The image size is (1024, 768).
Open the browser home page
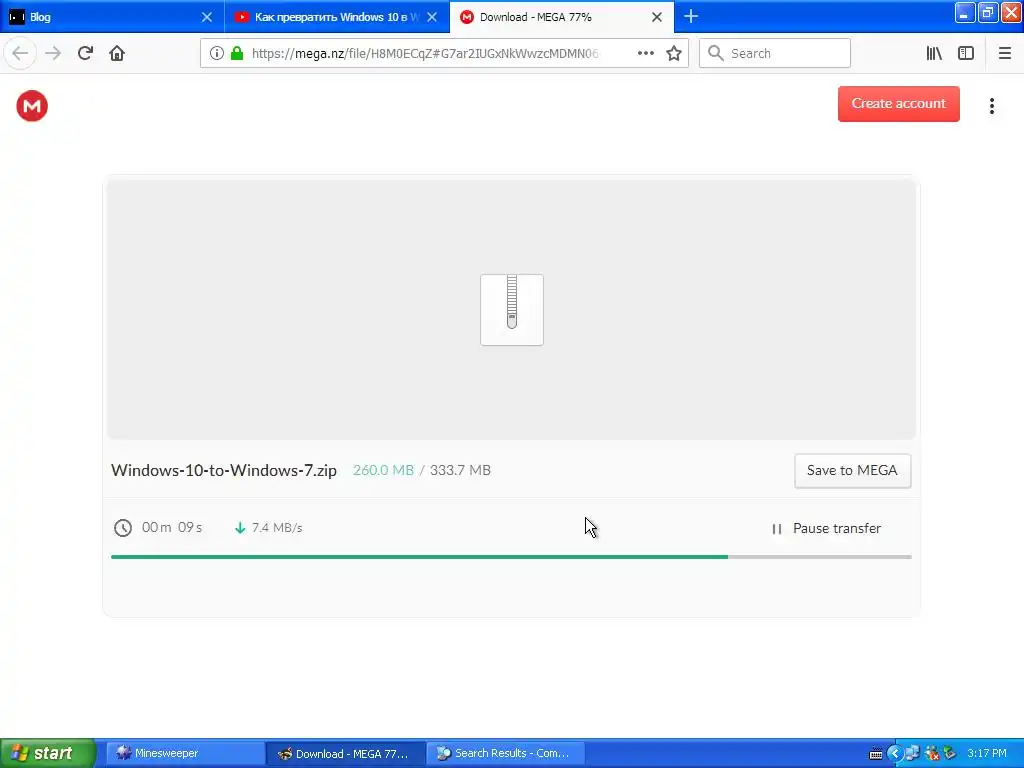[x=117, y=54]
